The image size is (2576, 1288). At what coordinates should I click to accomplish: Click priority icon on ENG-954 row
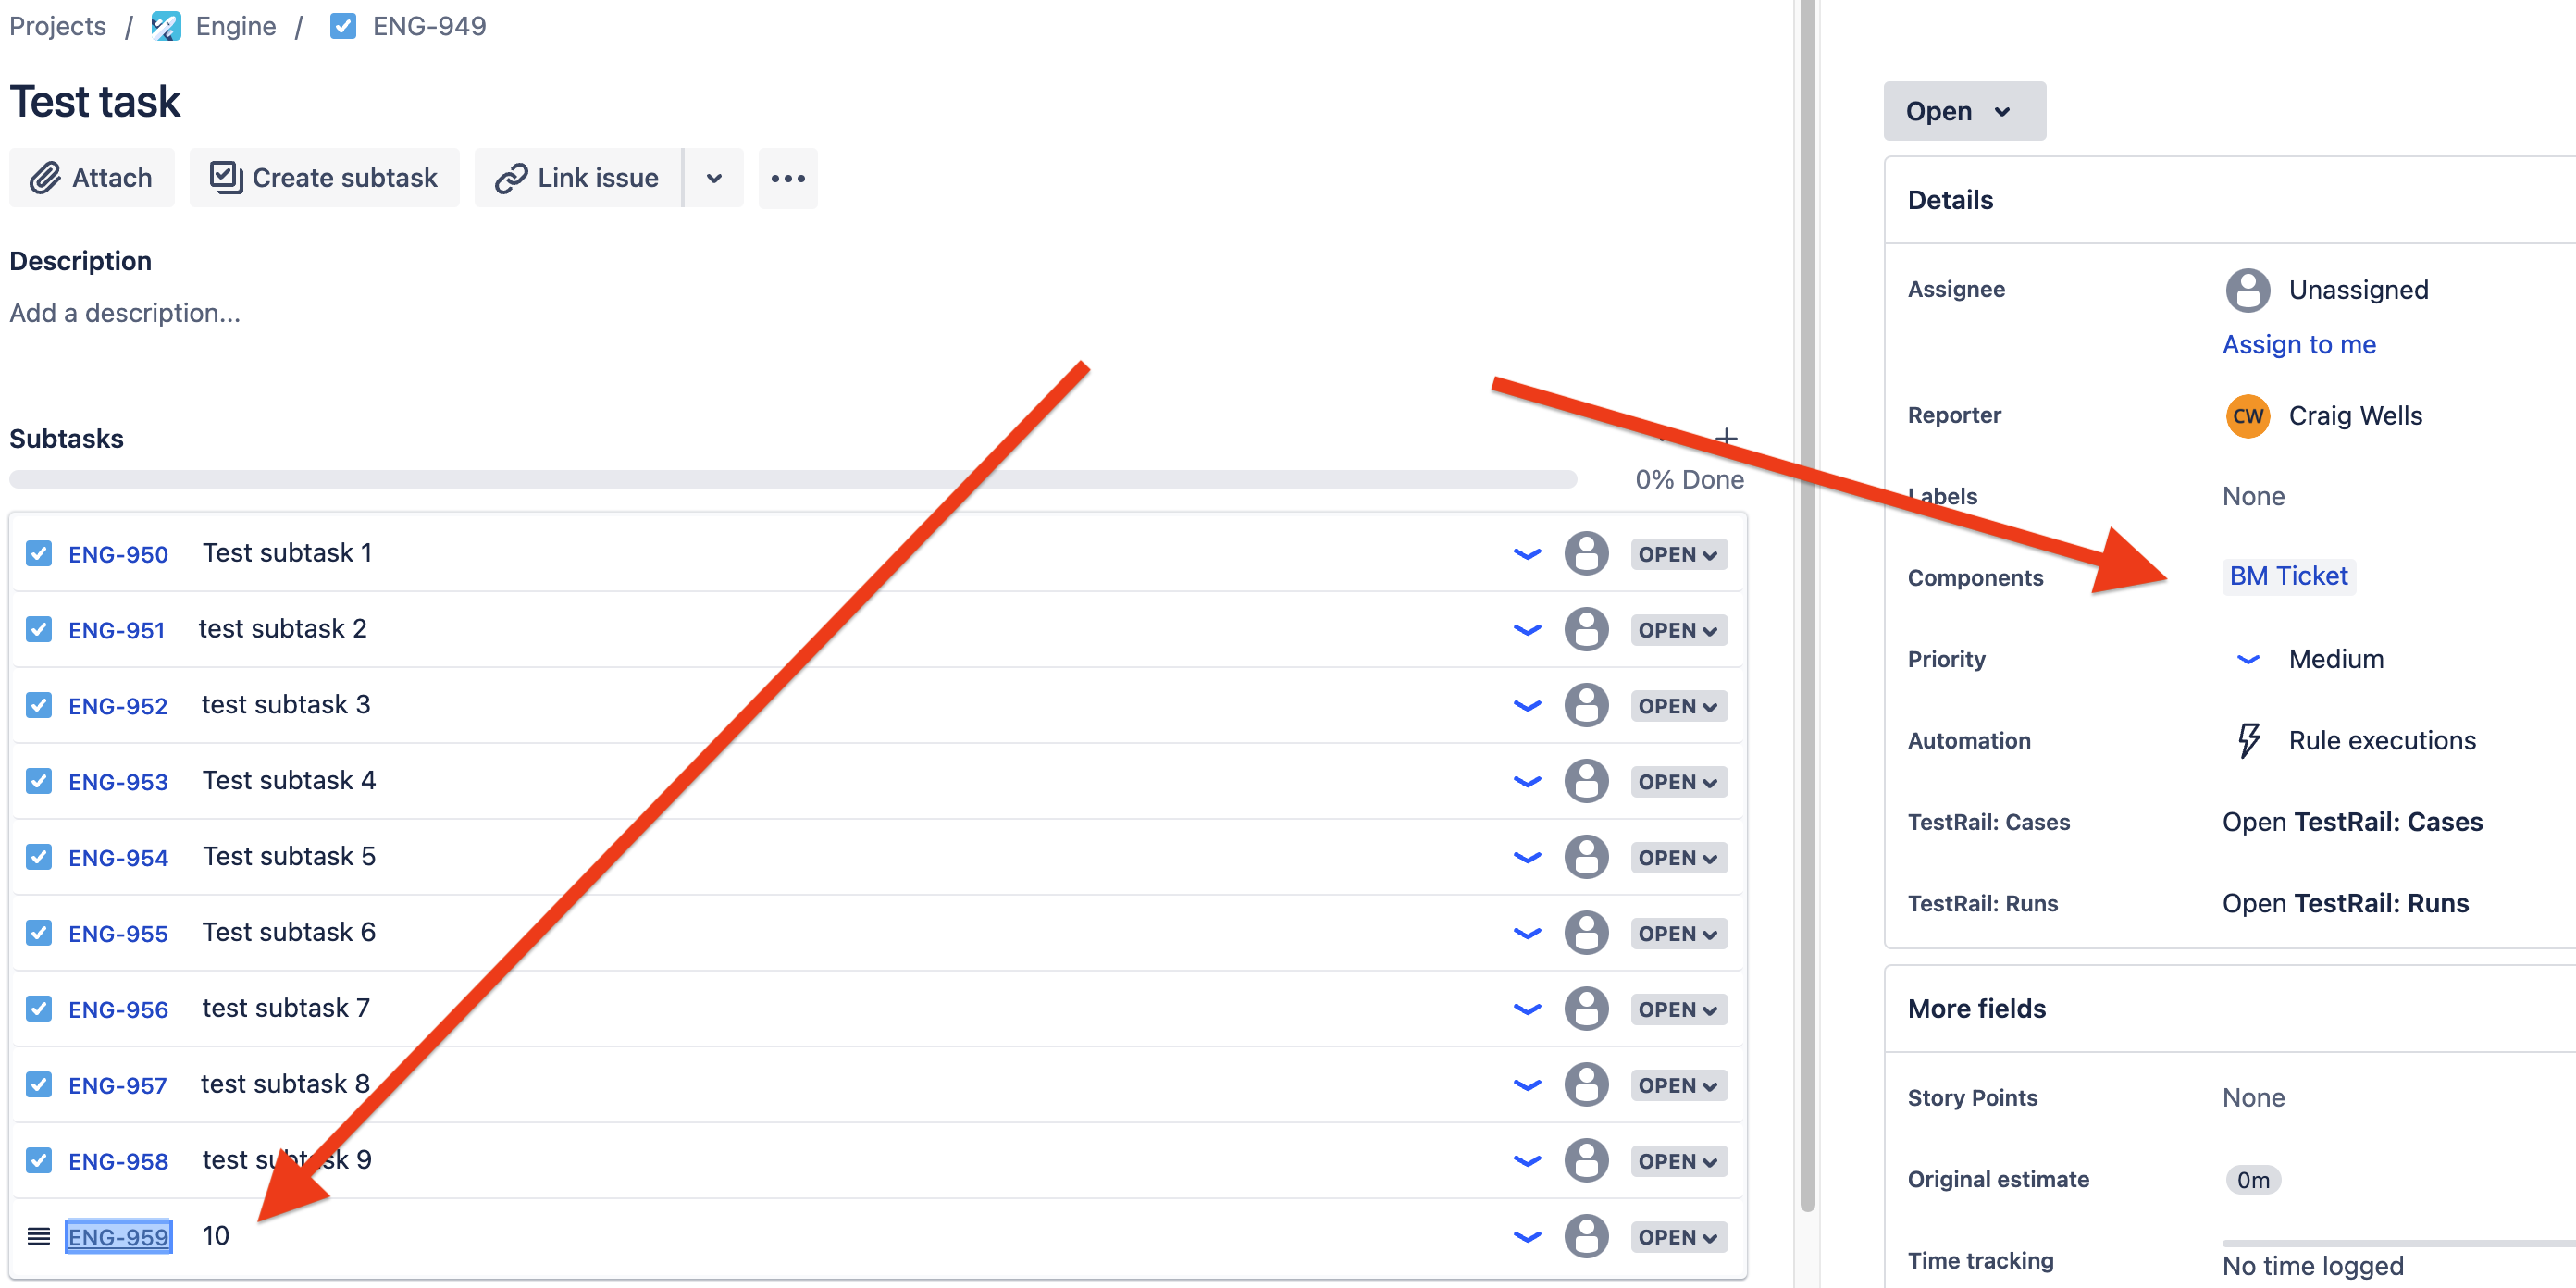pos(1527,858)
